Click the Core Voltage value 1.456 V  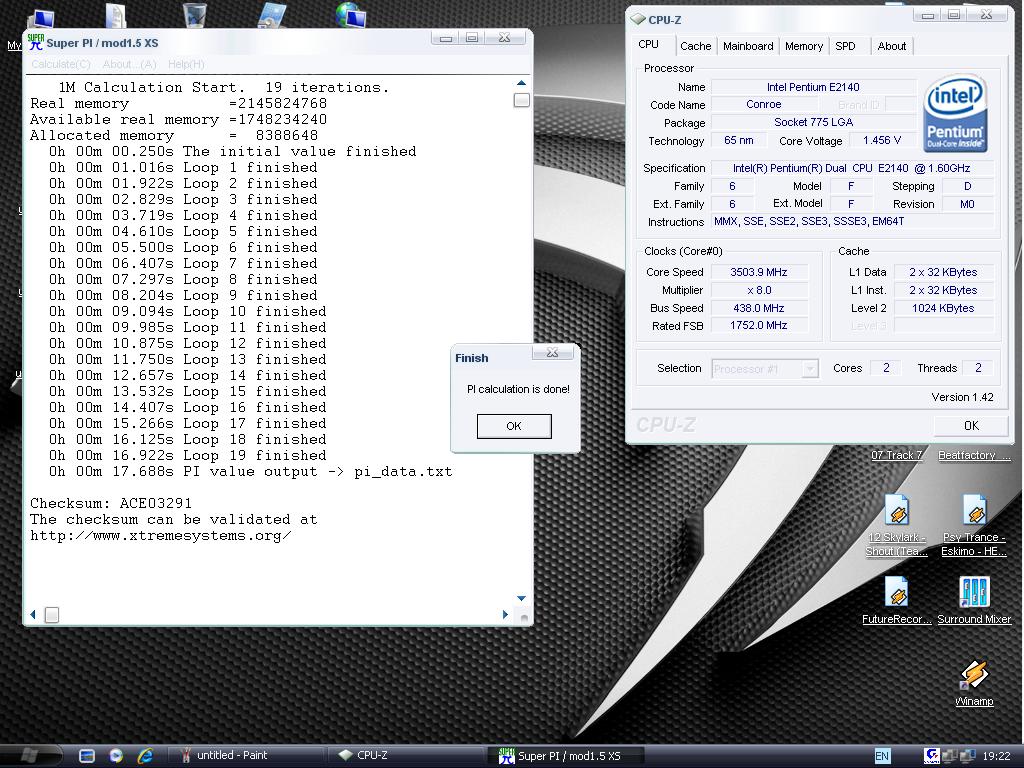point(882,140)
